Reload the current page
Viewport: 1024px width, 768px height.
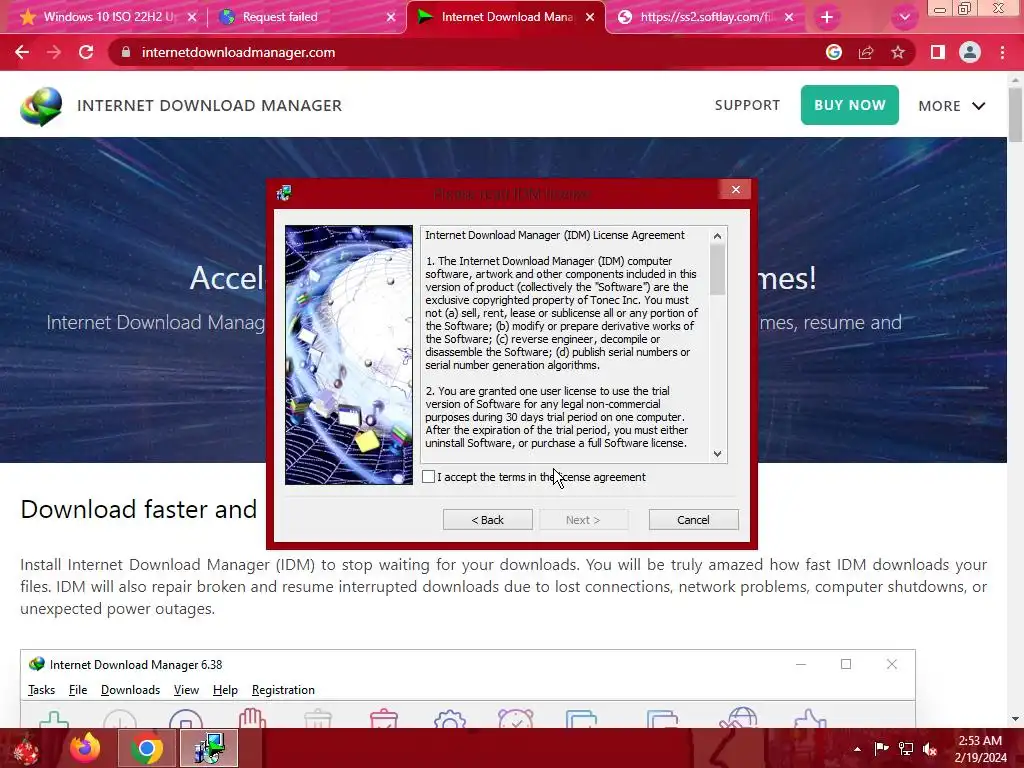pos(86,52)
